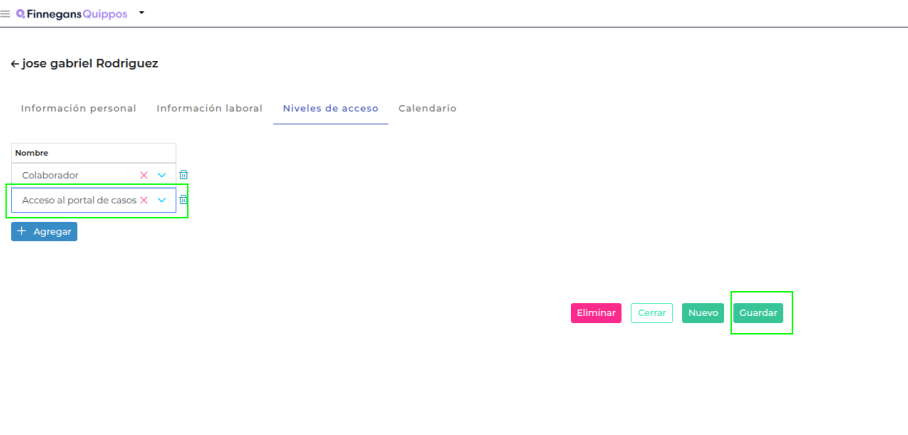
Task: Expand the caret next to the Quippos logo
Action: tap(141, 13)
